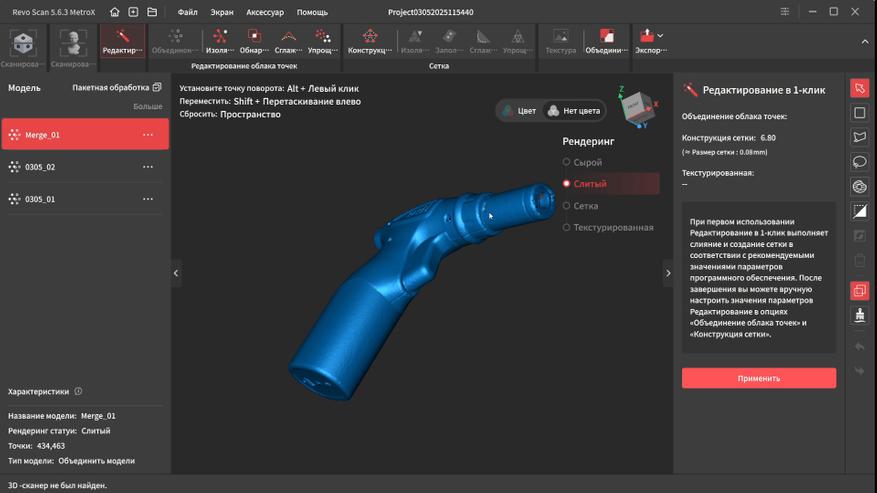
Task: Activate the Редактир… one-click edit tool
Action: (x=122, y=41)
